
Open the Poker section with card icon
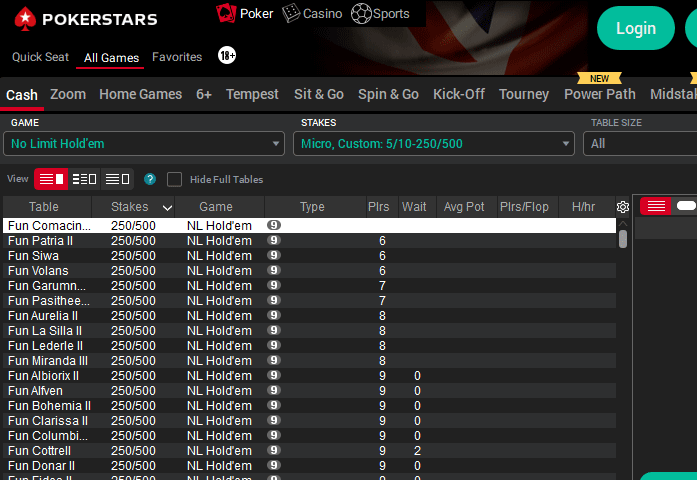click(x=244, y=13)
